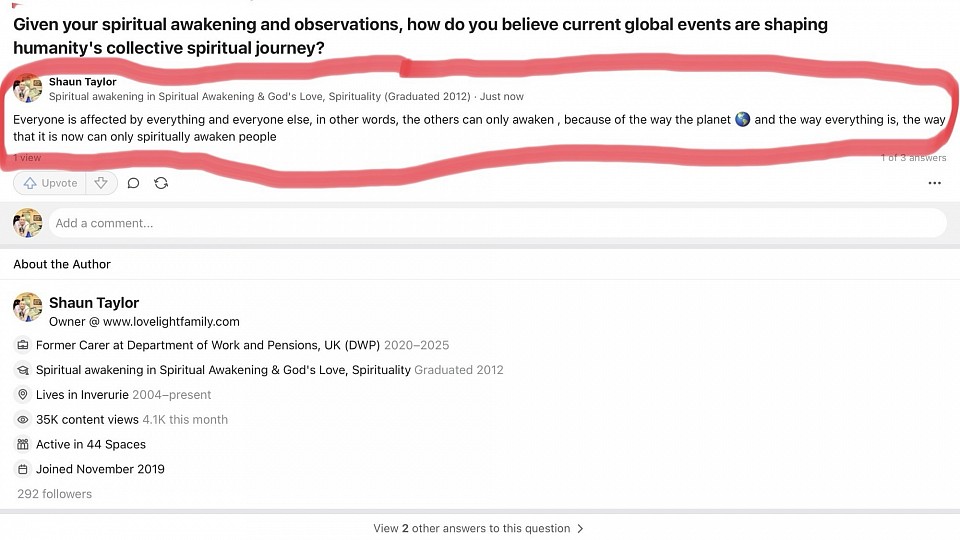The image size is (960, 540).
Task: Open the 292 followers list
Action: click(x=54, y=494)
